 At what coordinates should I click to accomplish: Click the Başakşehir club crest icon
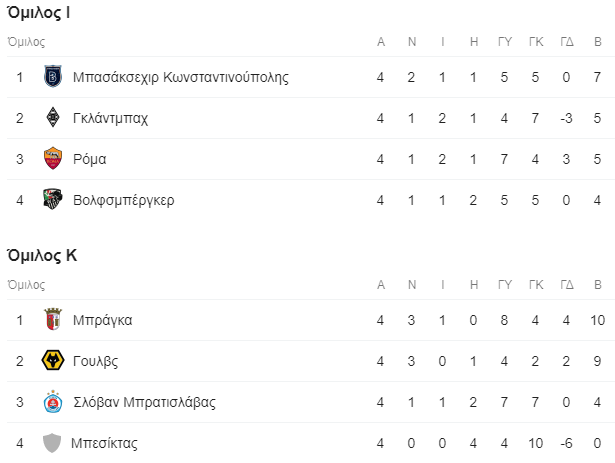[53, 77]
